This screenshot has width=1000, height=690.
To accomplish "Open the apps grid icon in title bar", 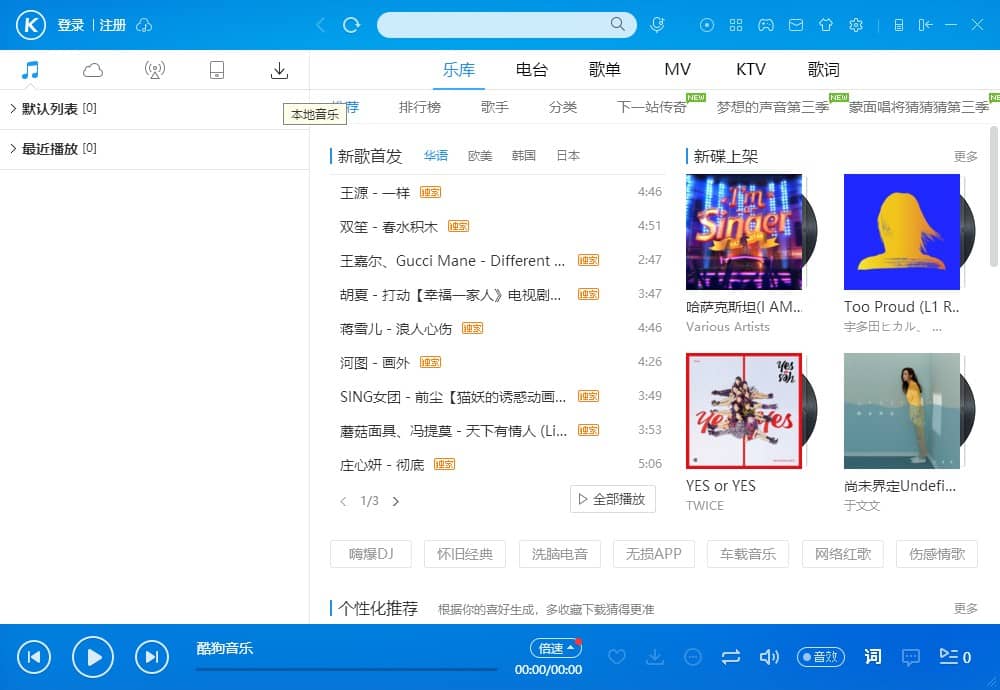I will click(736, 25).
